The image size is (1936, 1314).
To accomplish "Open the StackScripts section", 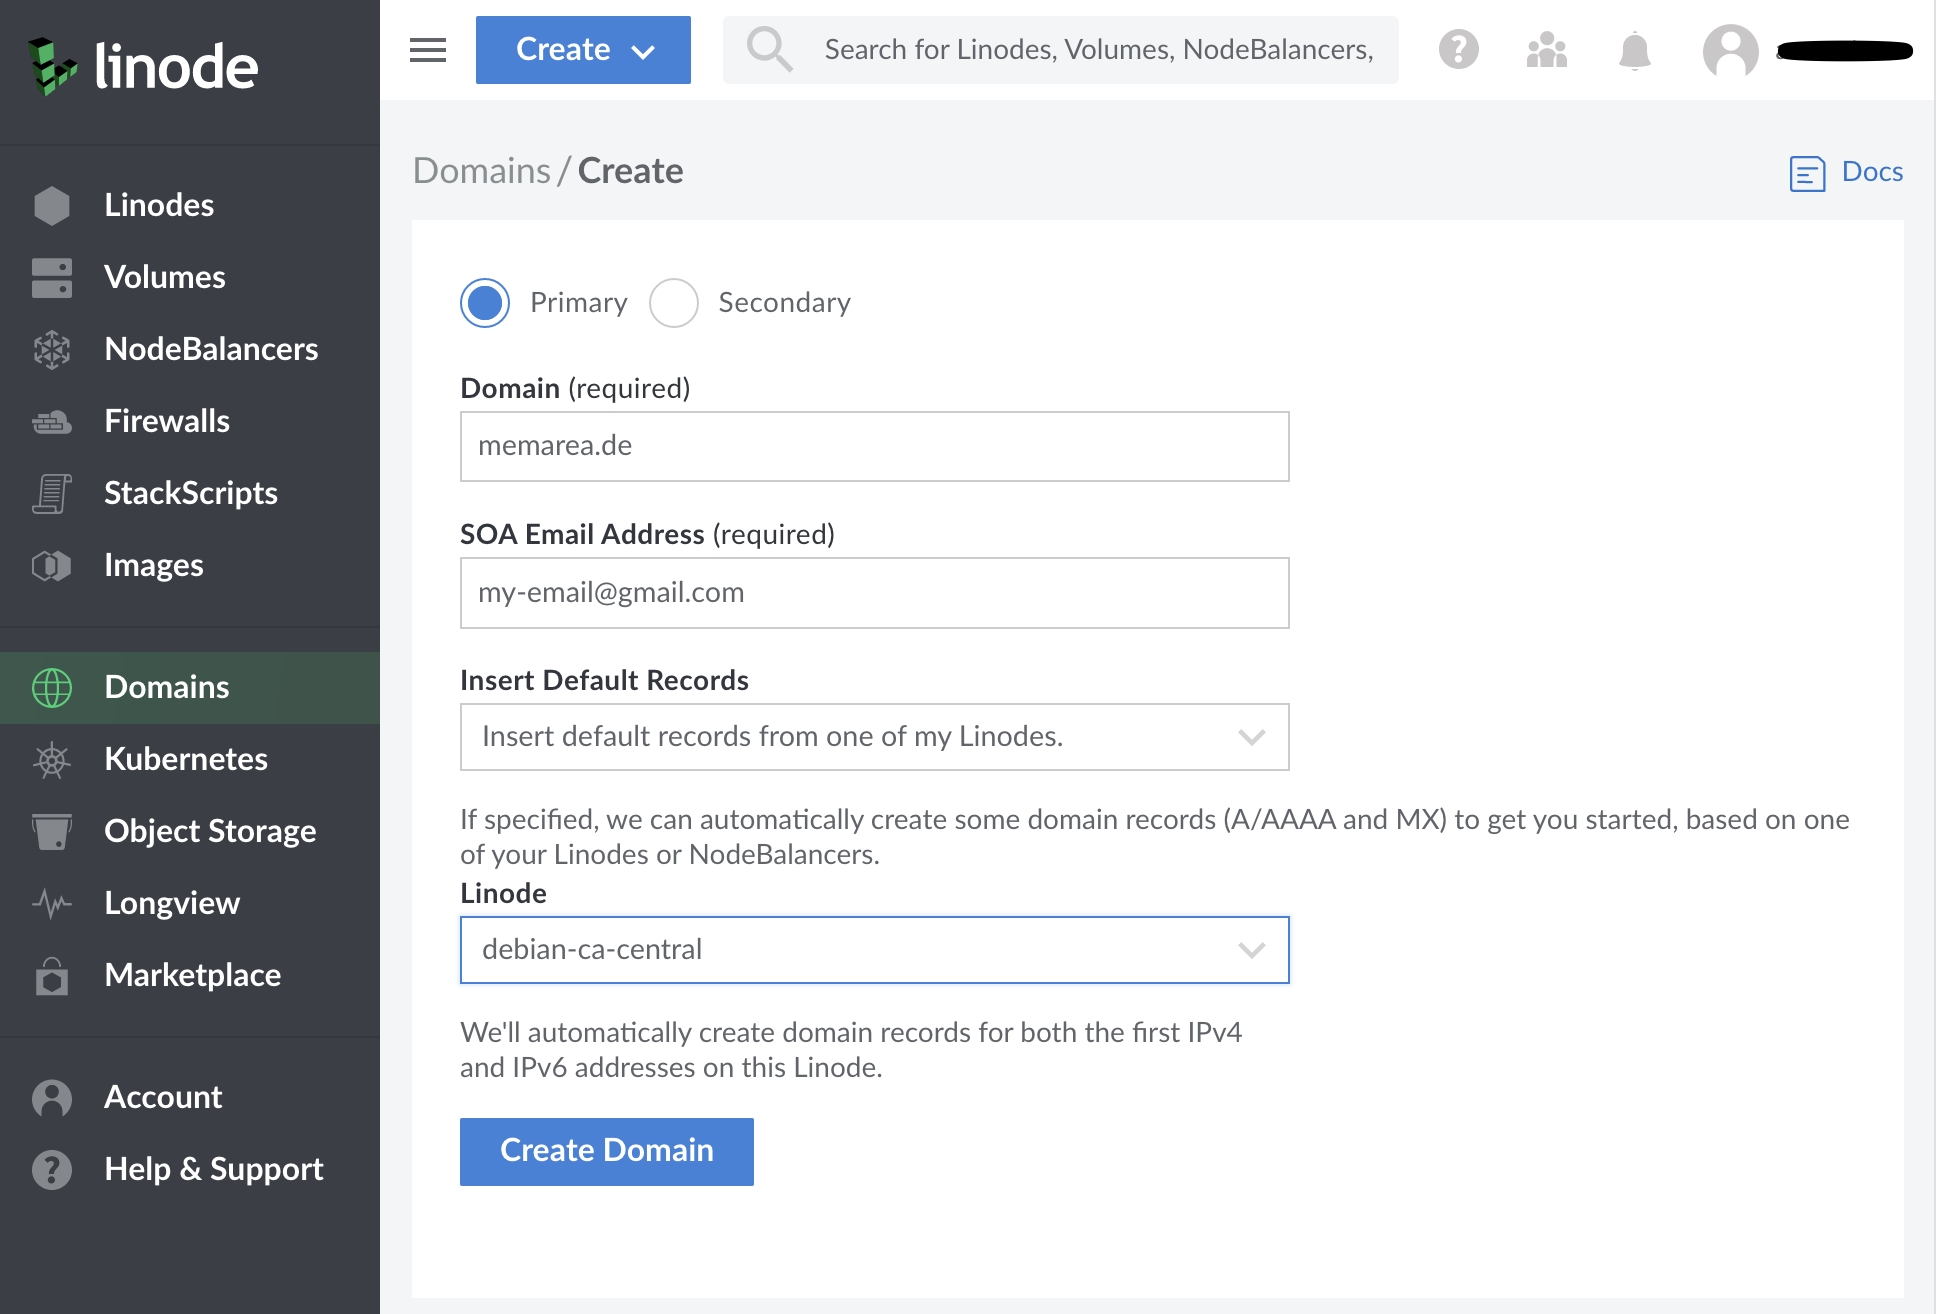I will point(190,493).
